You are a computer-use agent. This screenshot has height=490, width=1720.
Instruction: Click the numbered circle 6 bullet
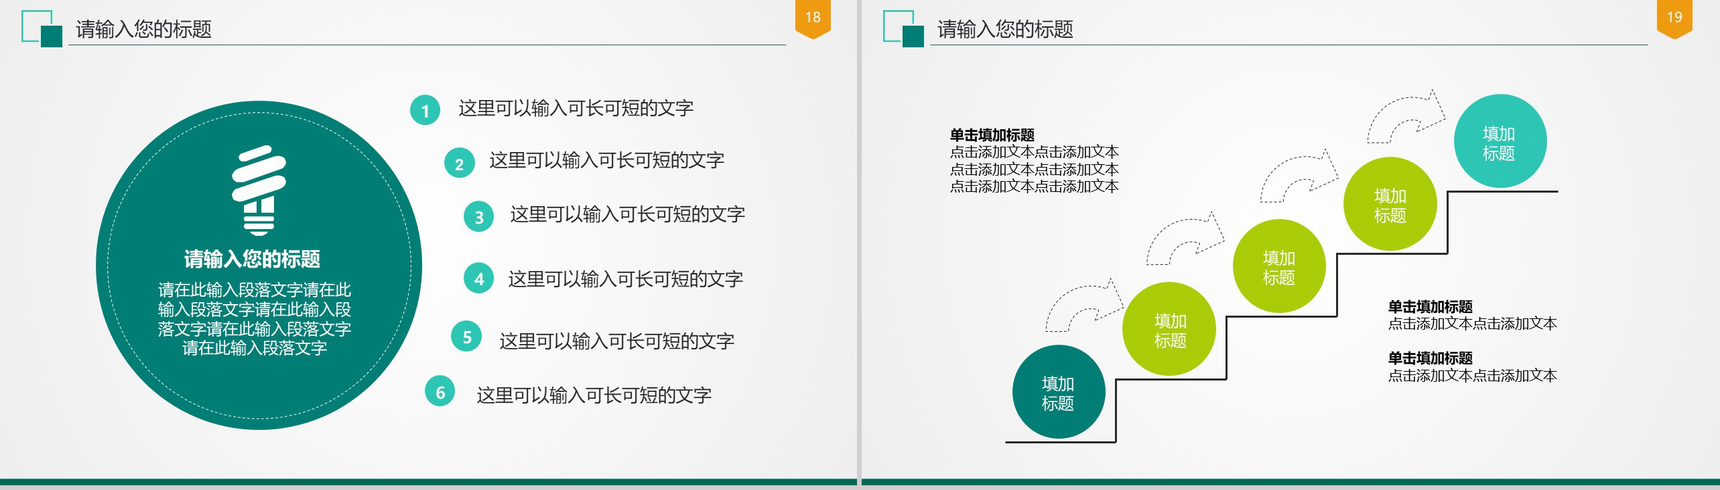click(440, 392)
